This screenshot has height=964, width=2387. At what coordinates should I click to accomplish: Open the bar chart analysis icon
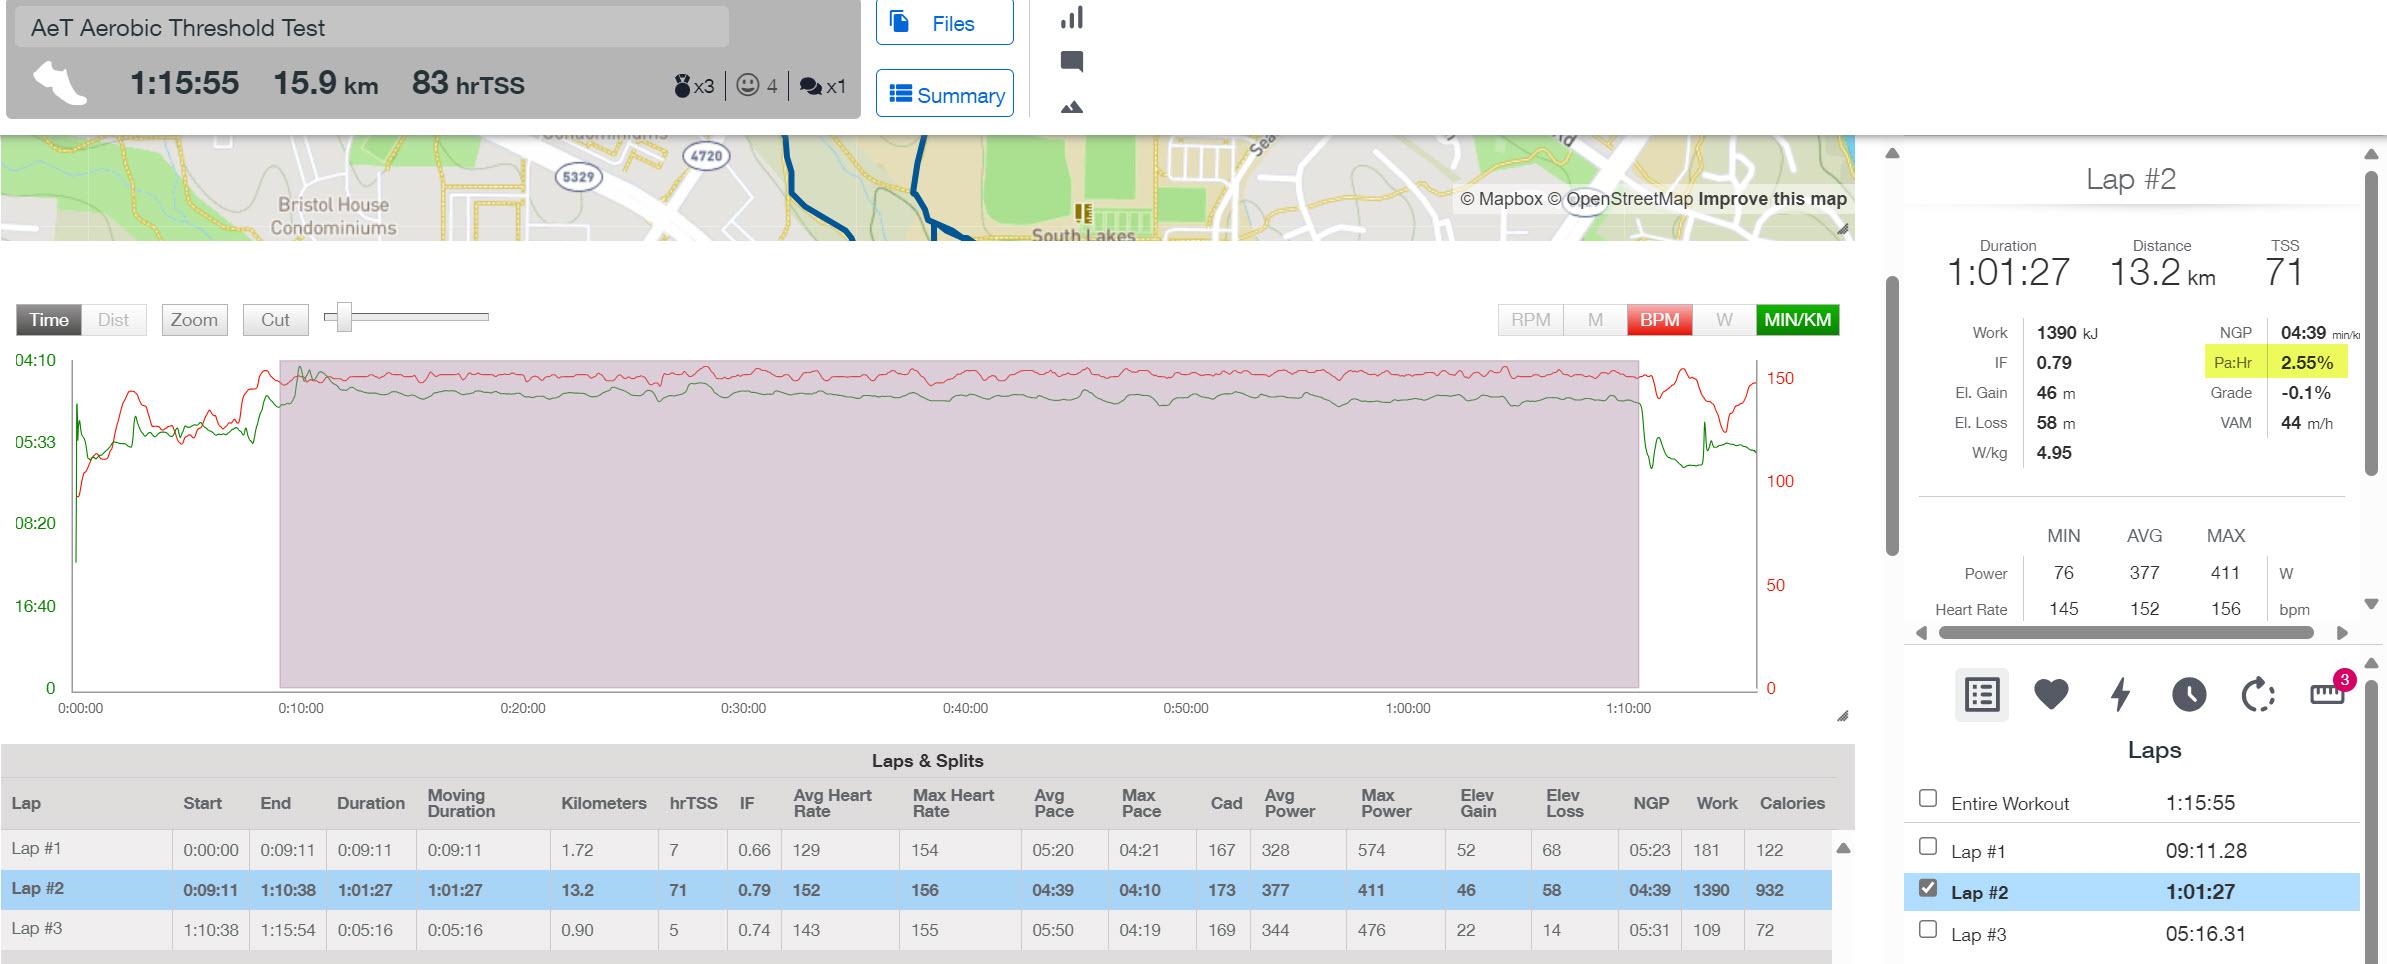click(x=1072, y=18)
